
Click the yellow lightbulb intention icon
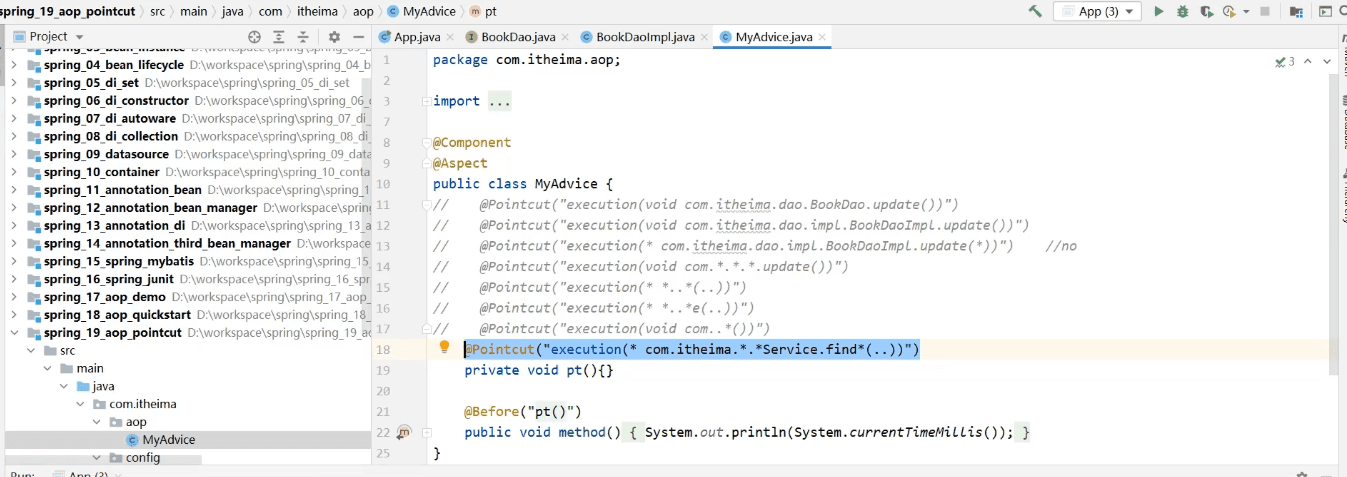point(445,348)
